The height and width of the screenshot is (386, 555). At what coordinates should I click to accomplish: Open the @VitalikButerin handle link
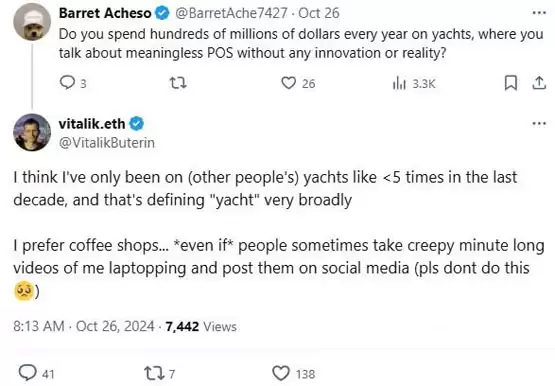click(107, 143)
